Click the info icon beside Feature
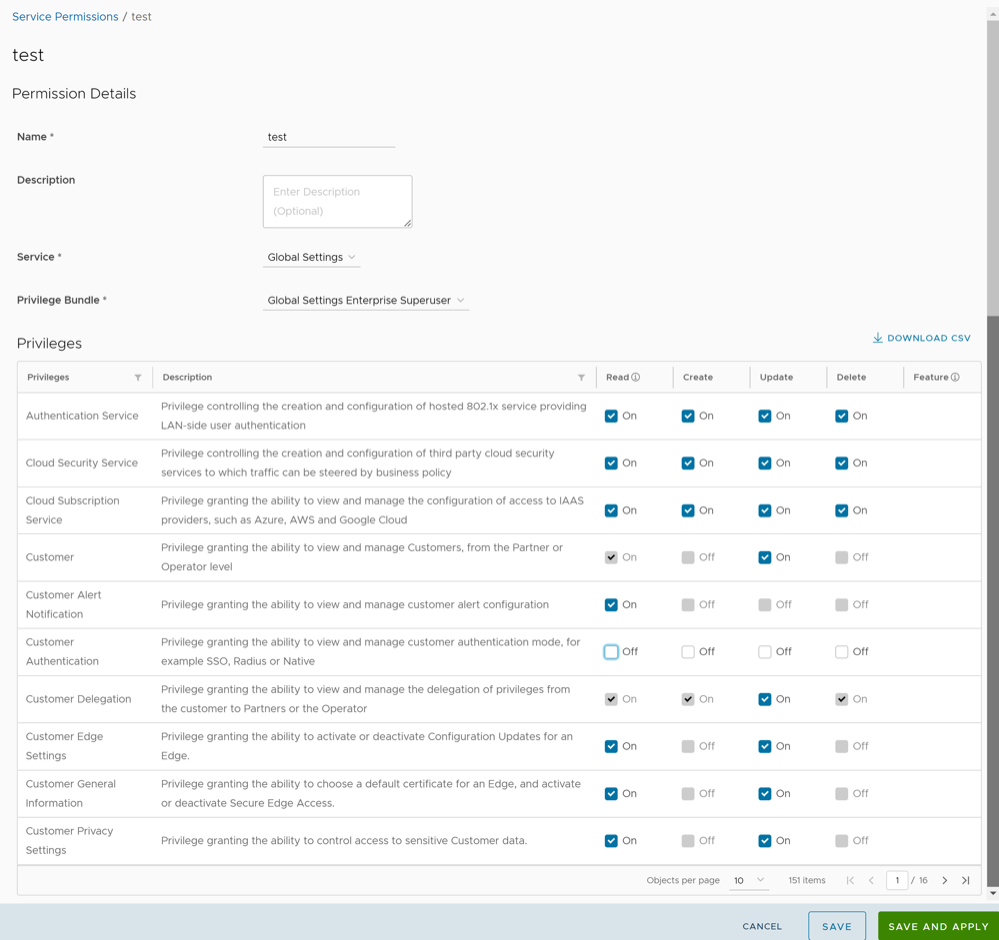 click(956, 378)
